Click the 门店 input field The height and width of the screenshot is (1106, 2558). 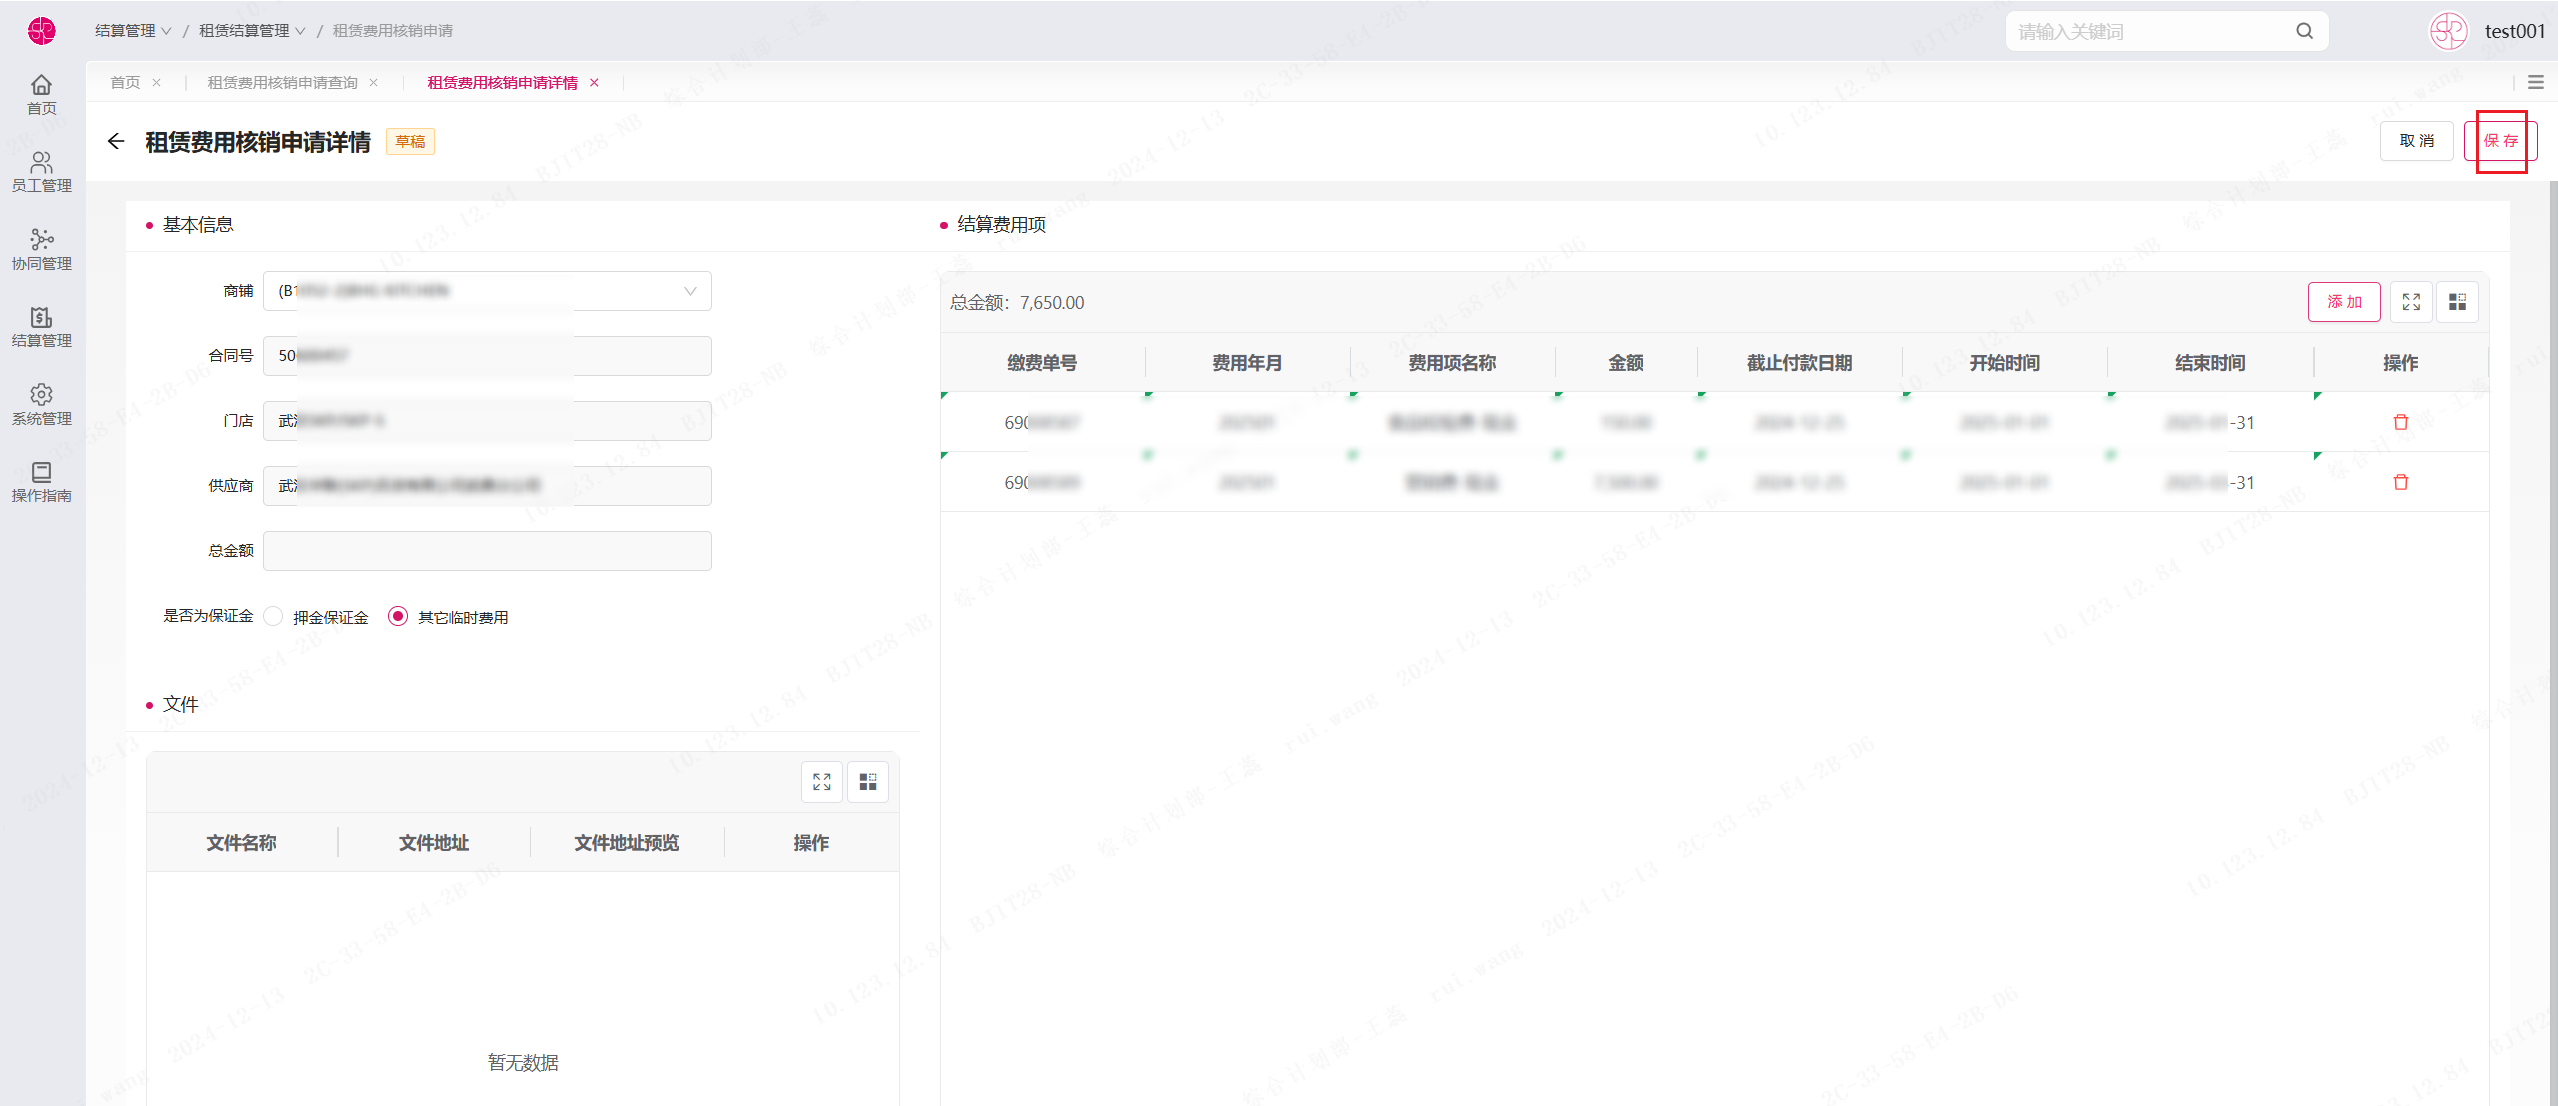pyautogui.click(x=487, y=421)
